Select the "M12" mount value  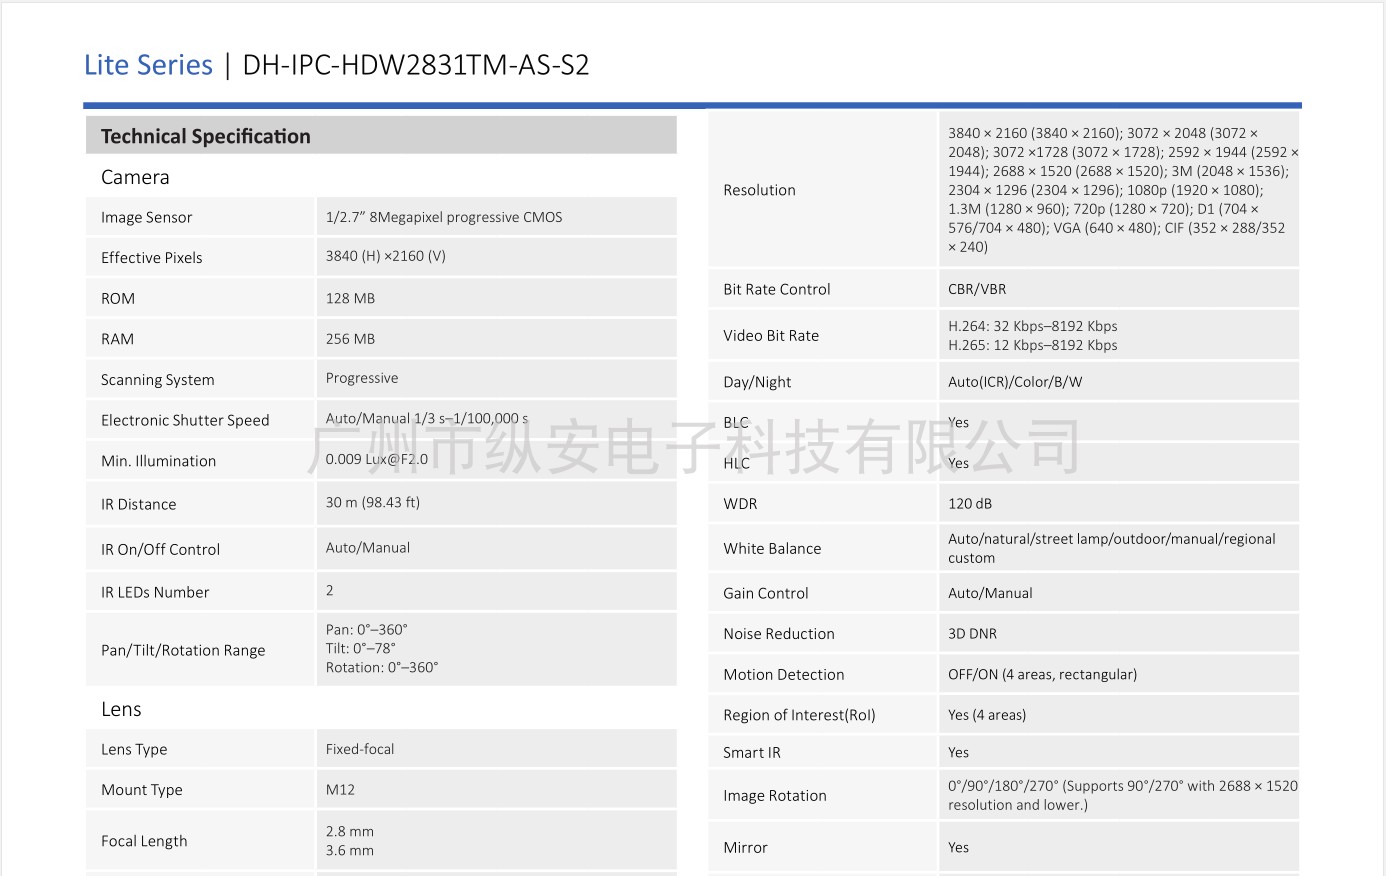coord(340,790)
